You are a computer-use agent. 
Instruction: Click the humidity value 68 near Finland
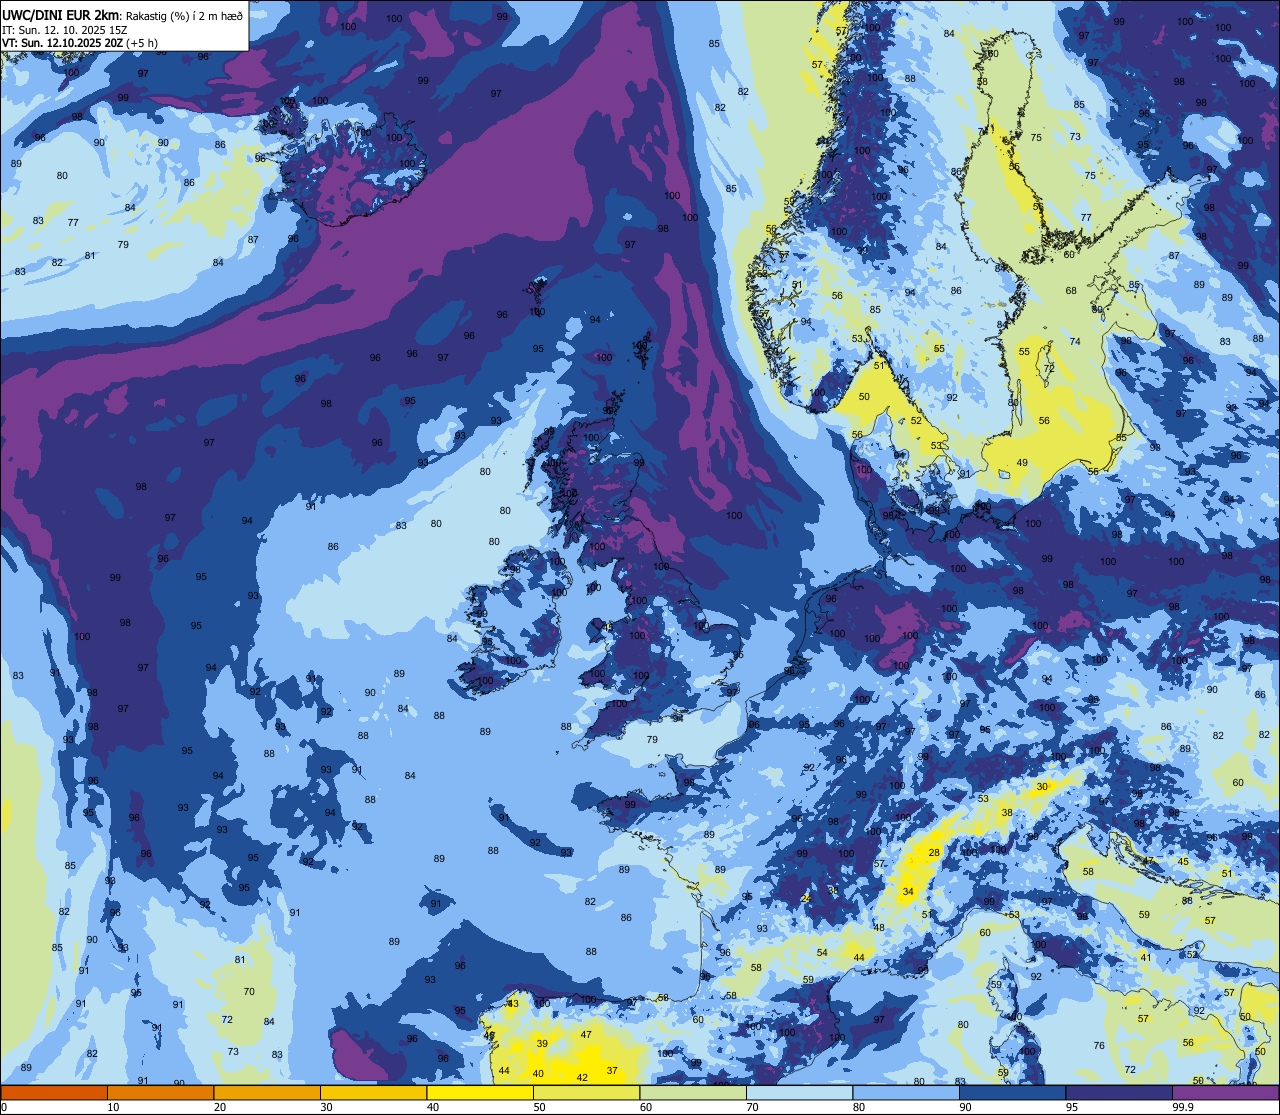[1071, 290]
